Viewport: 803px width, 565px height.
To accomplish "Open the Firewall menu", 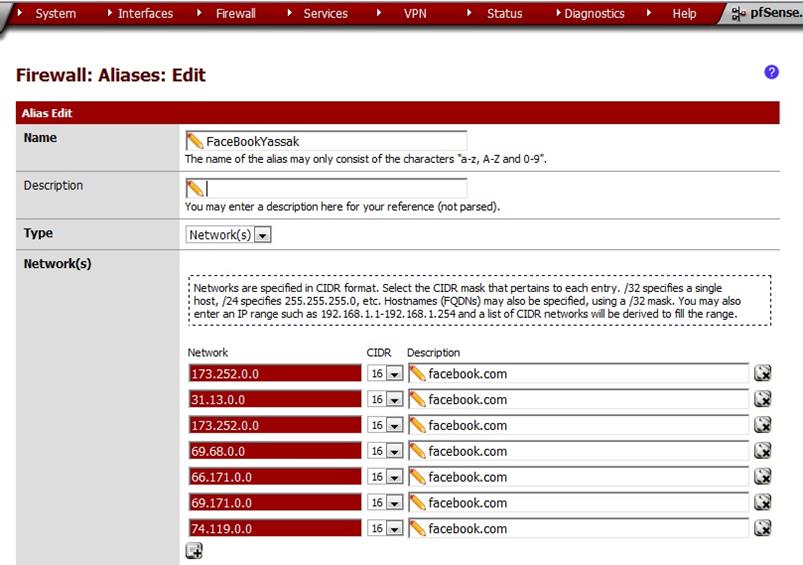I will tap(236, 13).
